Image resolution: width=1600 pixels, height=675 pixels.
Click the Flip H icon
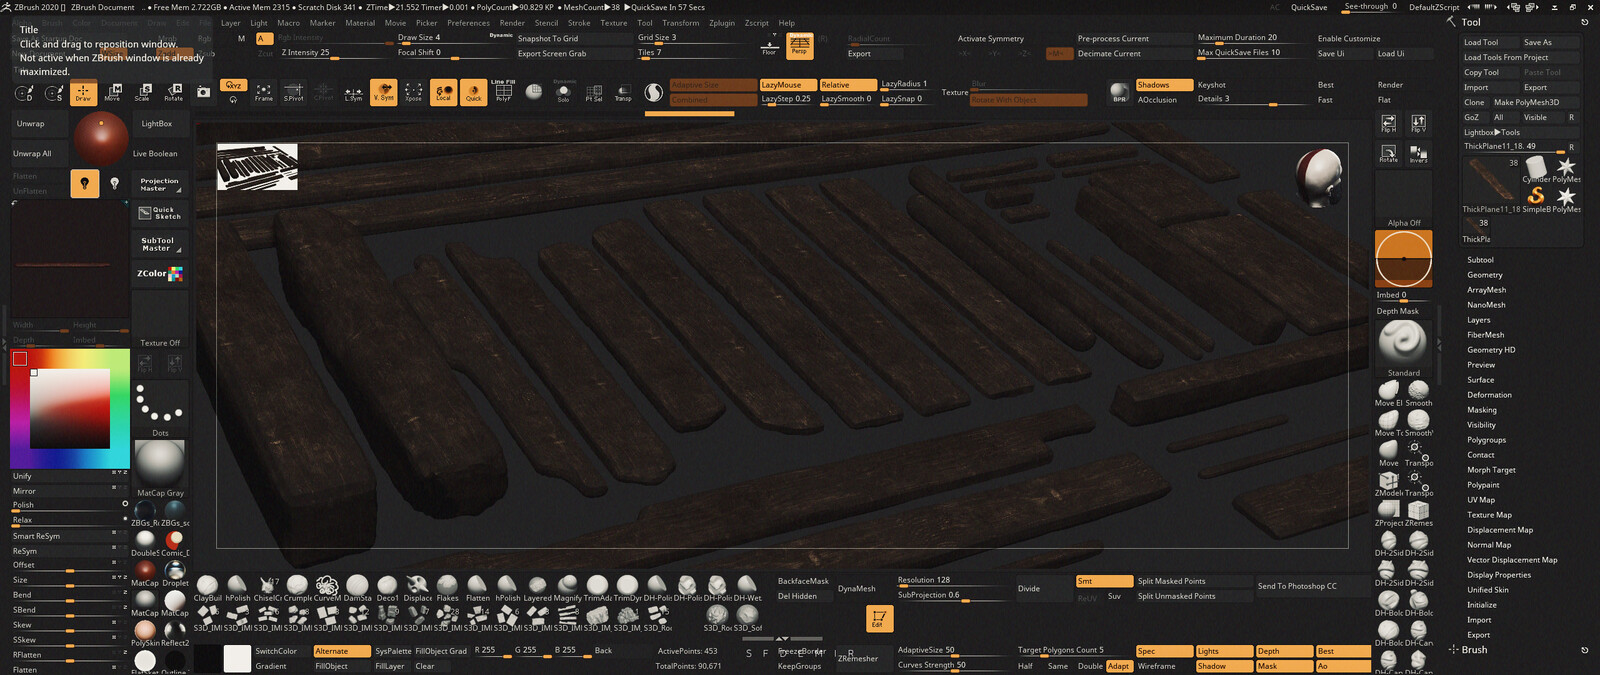tap(1389, 123)
